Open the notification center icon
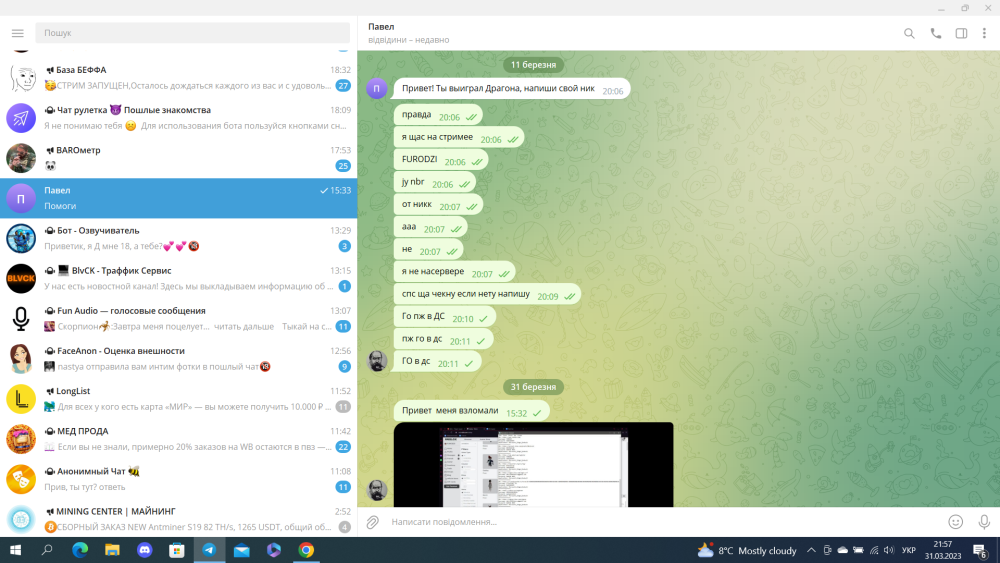 click(980, 550)
